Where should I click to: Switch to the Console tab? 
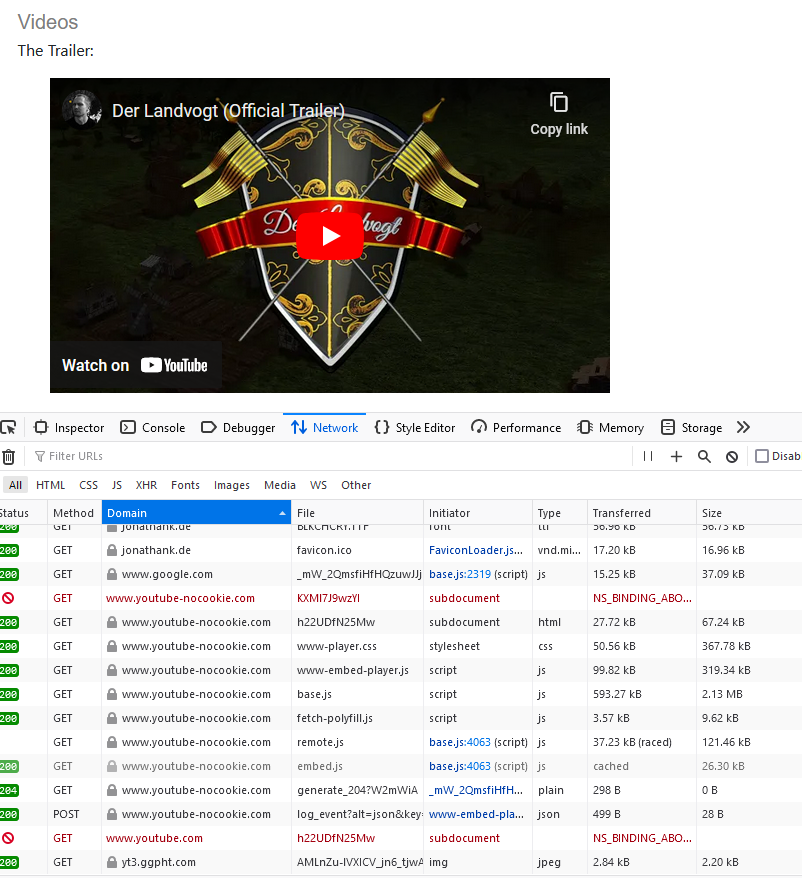[x=153, y=427]
